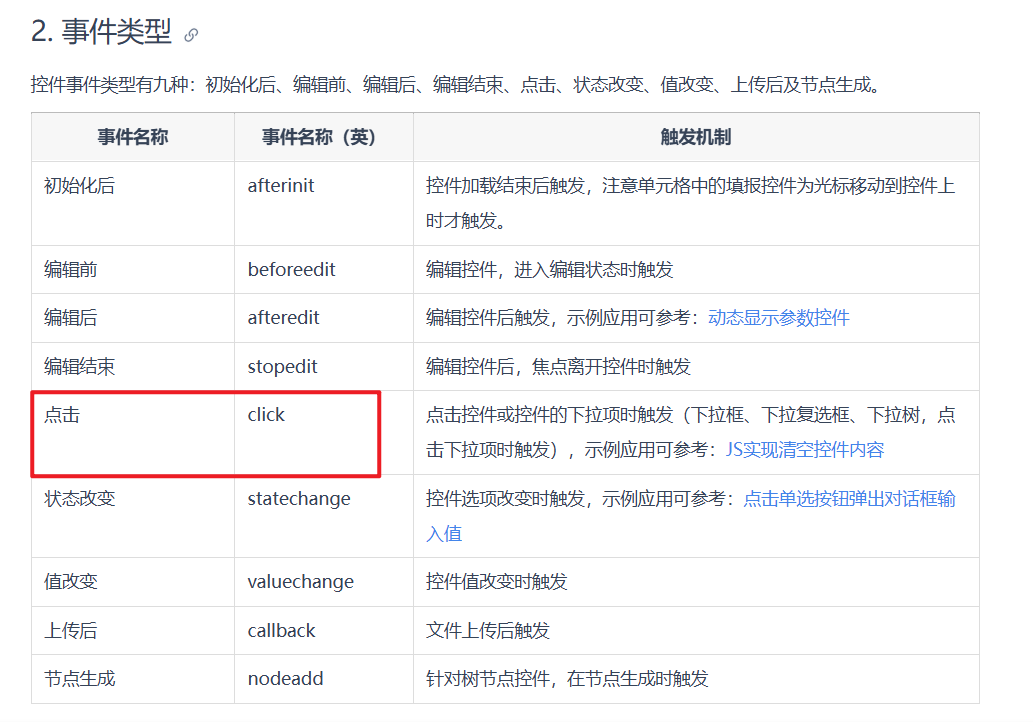Open the JS实现清空控件内容 link
Viewport: 1033px width, 722px height.
804,450
